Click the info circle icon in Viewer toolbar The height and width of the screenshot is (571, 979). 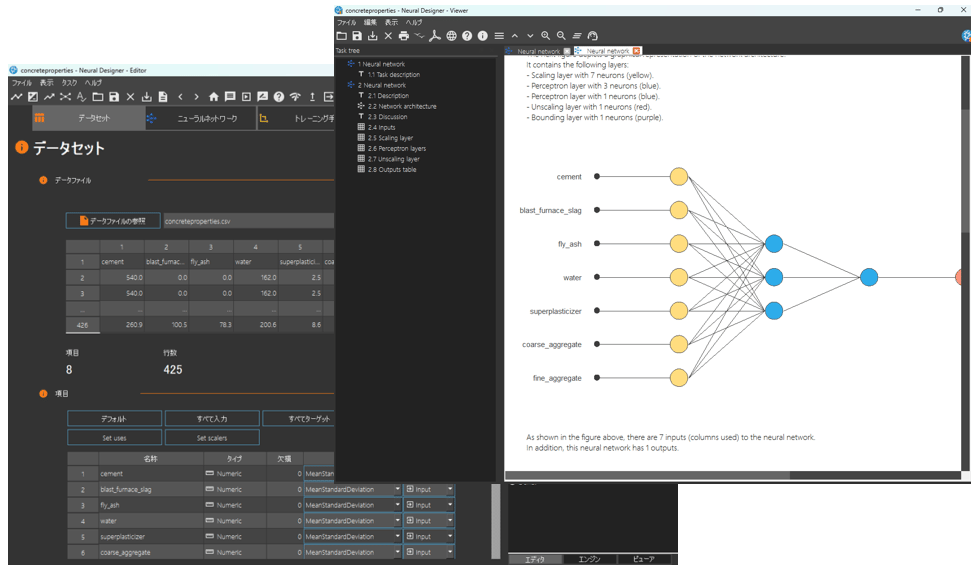[x=483, y=36]
